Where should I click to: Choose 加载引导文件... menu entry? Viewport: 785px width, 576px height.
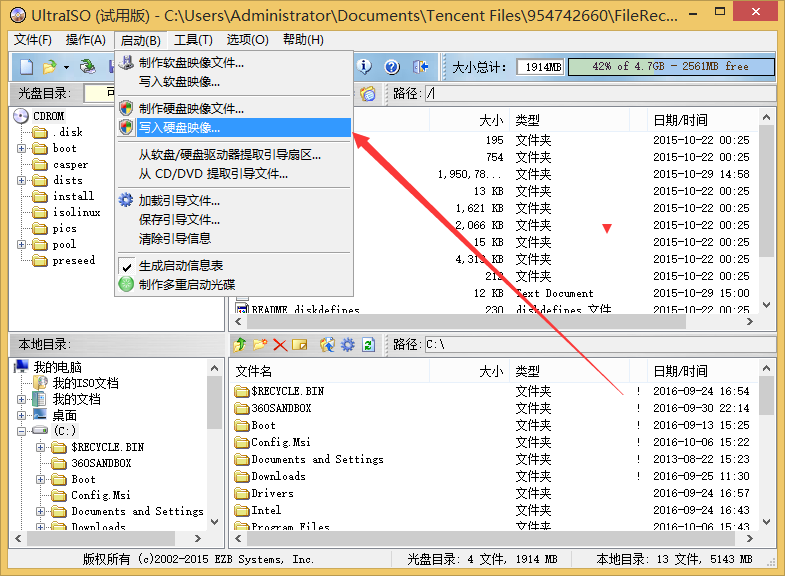tap(180, 200)
